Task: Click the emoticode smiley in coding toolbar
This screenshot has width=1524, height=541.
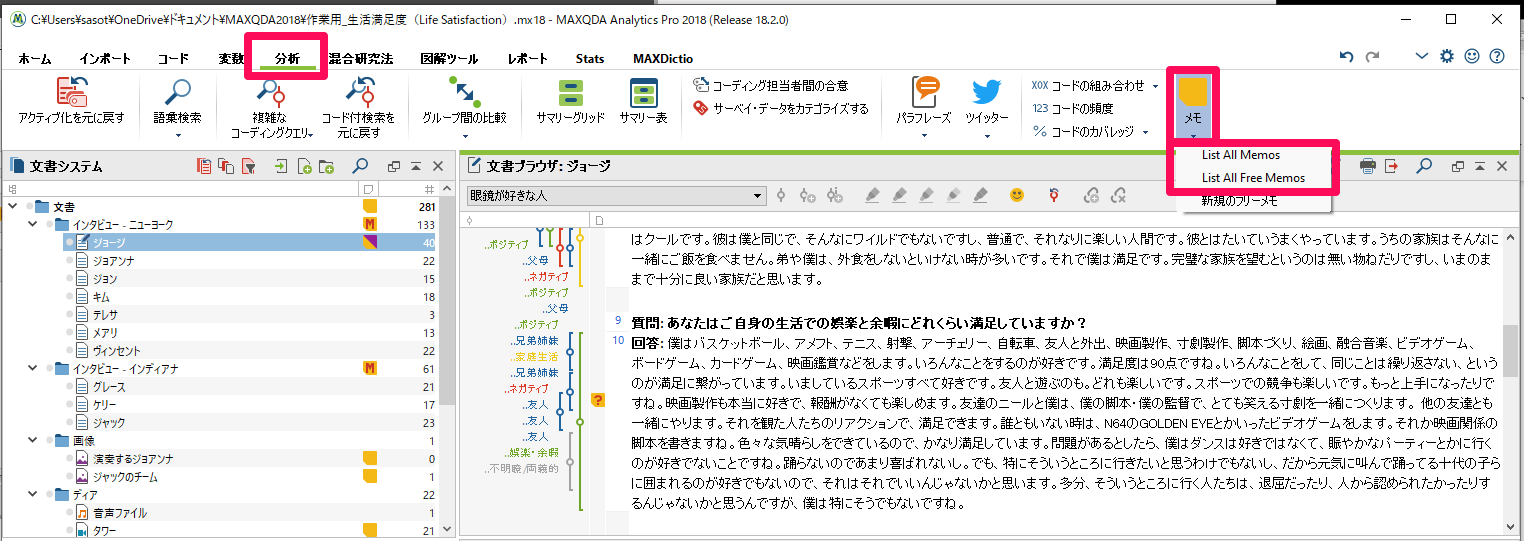Action: [x=1017, y=195]
